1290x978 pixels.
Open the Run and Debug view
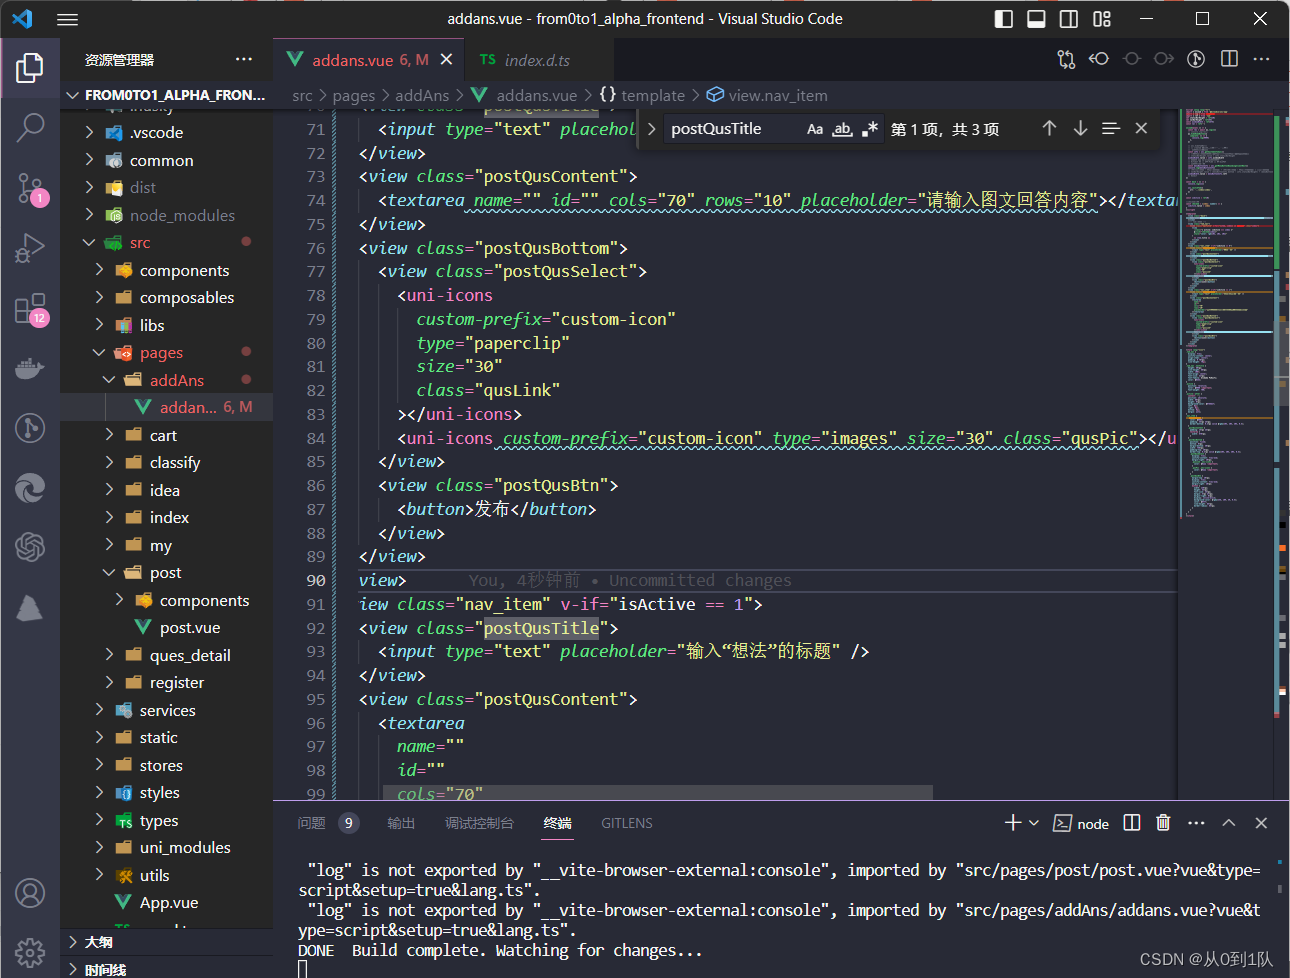(30, 247)
